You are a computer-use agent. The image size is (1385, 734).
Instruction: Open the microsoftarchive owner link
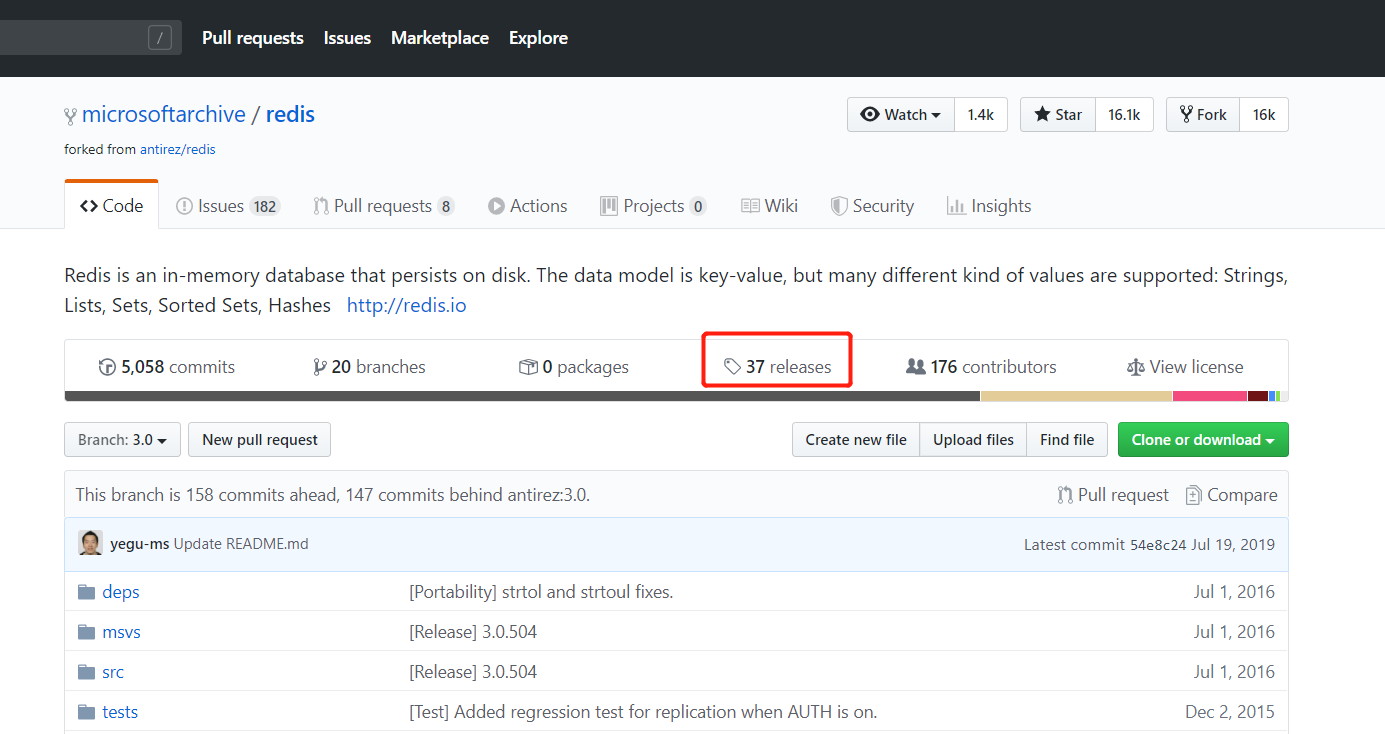pyautogui.click(x=164, y=114)
